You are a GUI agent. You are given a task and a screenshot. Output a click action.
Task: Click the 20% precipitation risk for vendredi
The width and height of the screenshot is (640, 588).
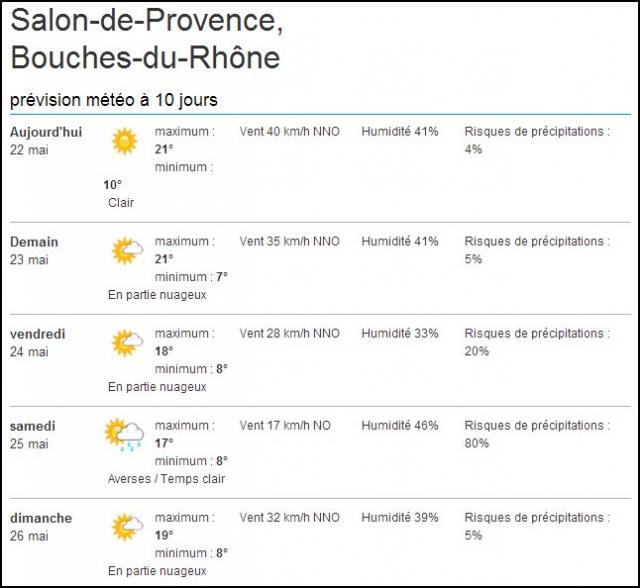(477, 351)
